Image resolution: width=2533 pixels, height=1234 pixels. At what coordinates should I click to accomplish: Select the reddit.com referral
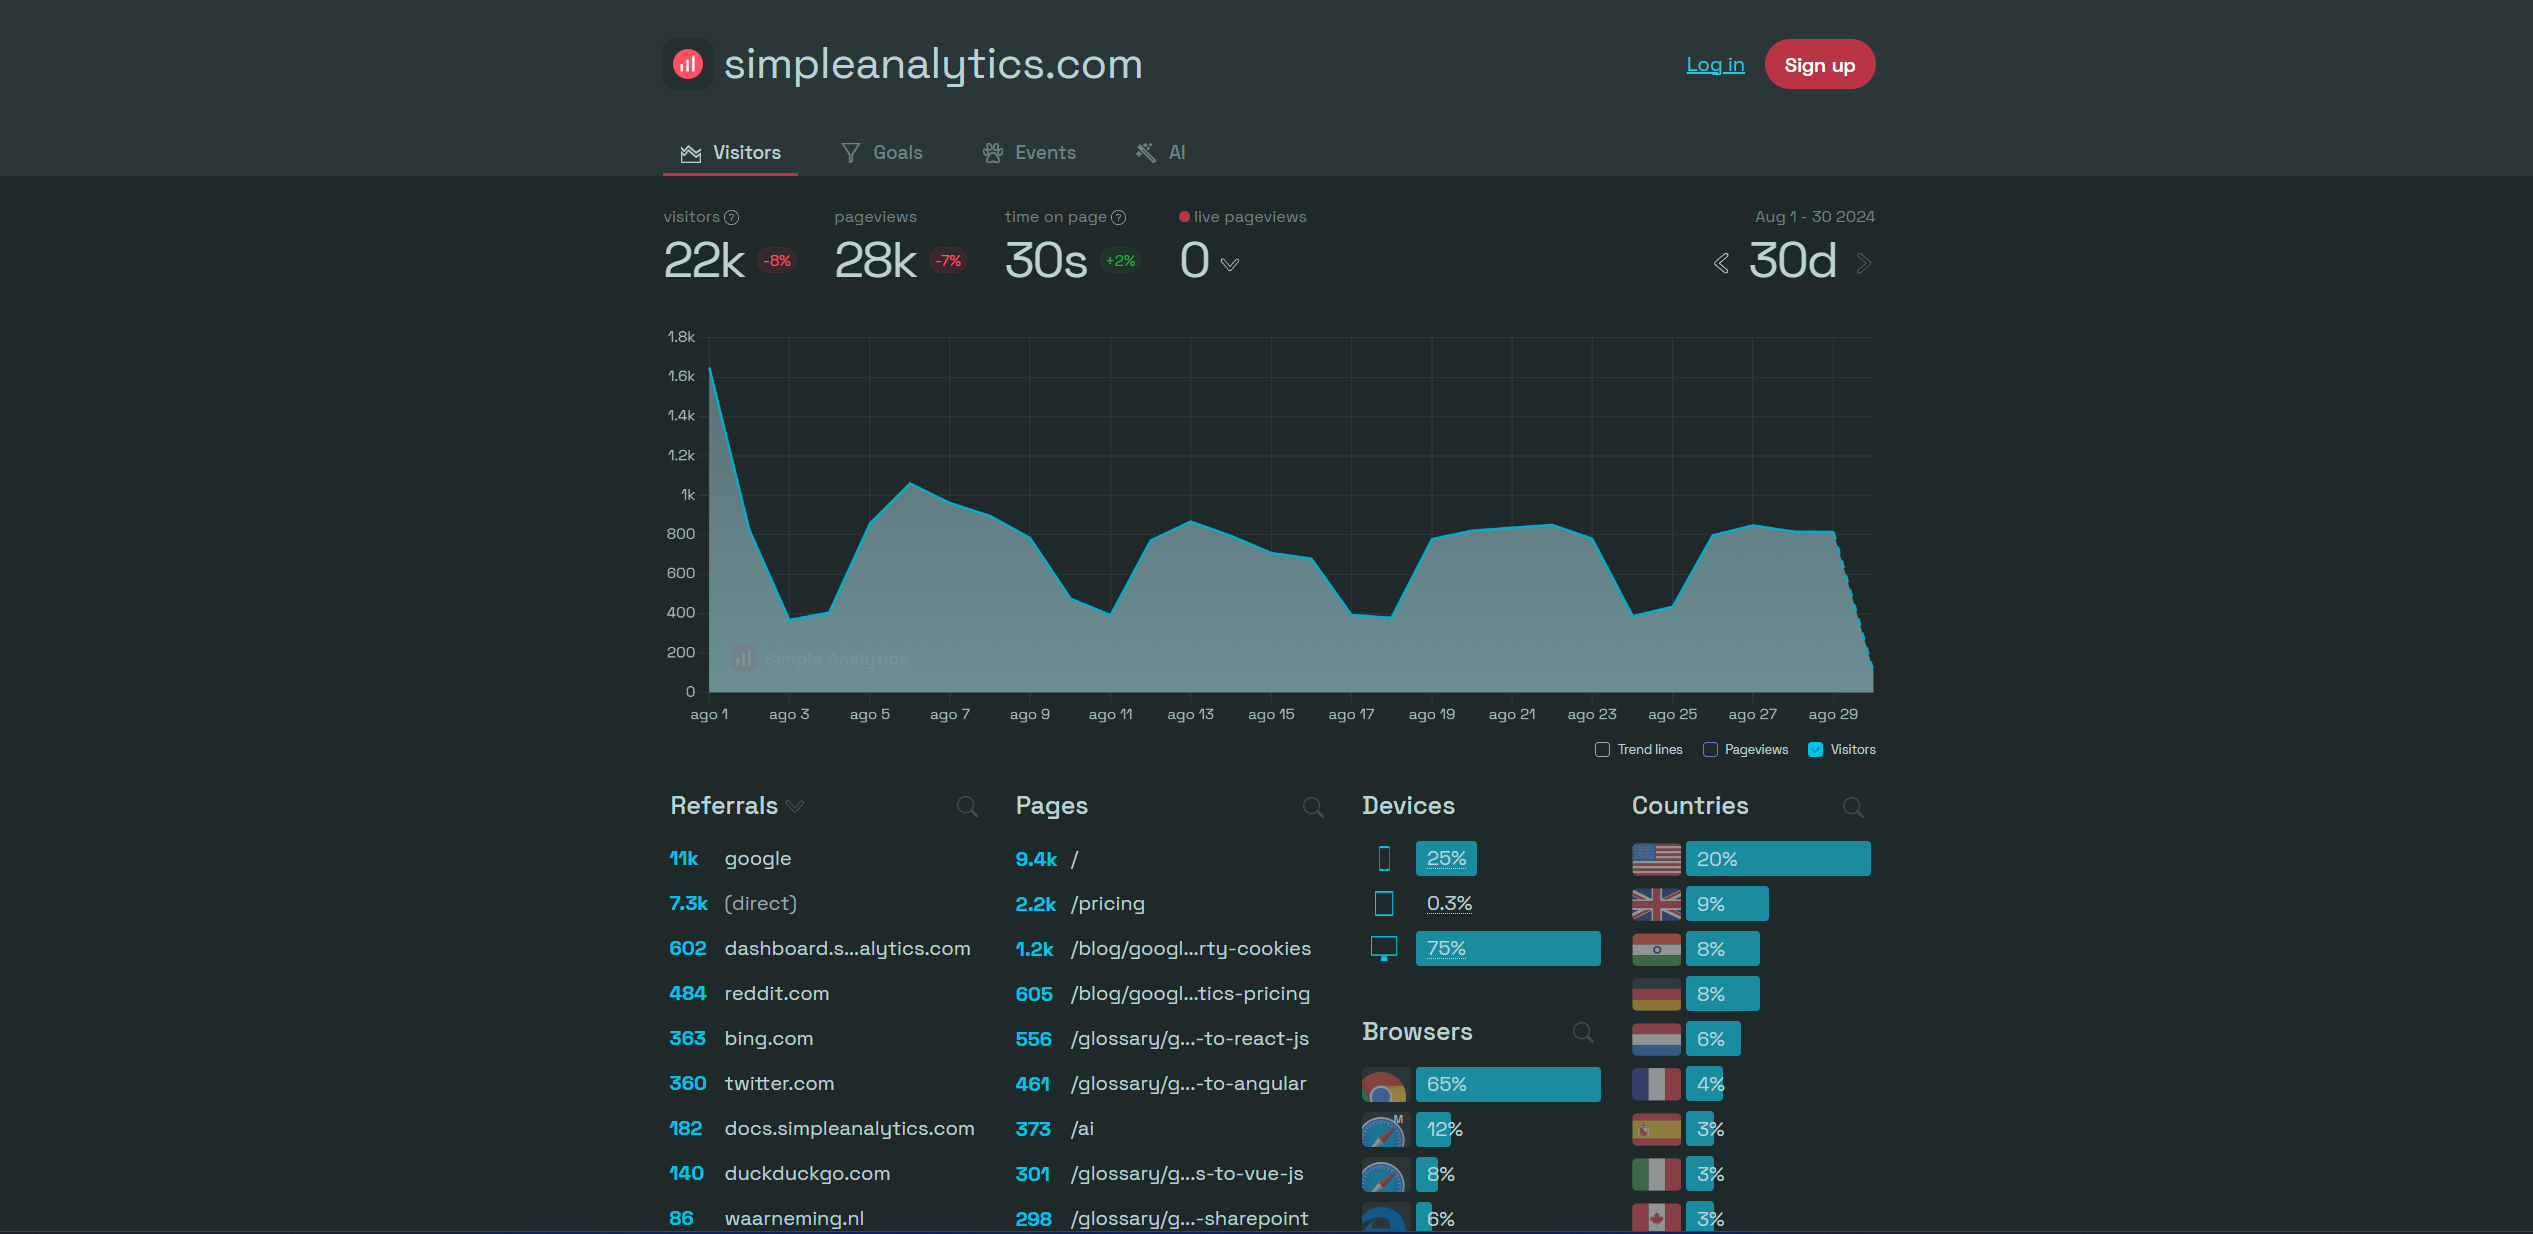tap(824, 994)
